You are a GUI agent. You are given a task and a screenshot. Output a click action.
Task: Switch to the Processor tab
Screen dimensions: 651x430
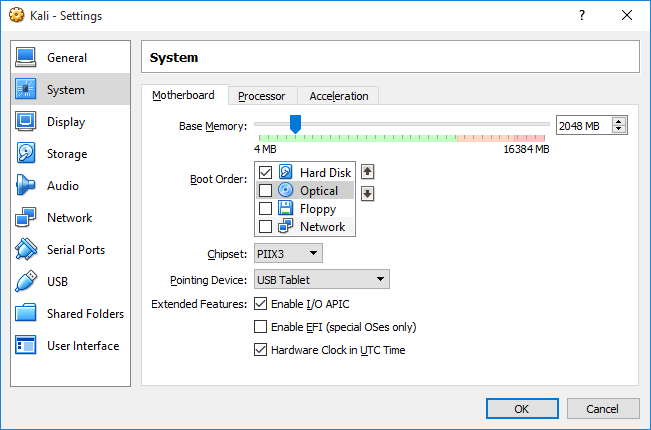pyautogui.click(x=262, y=96)
